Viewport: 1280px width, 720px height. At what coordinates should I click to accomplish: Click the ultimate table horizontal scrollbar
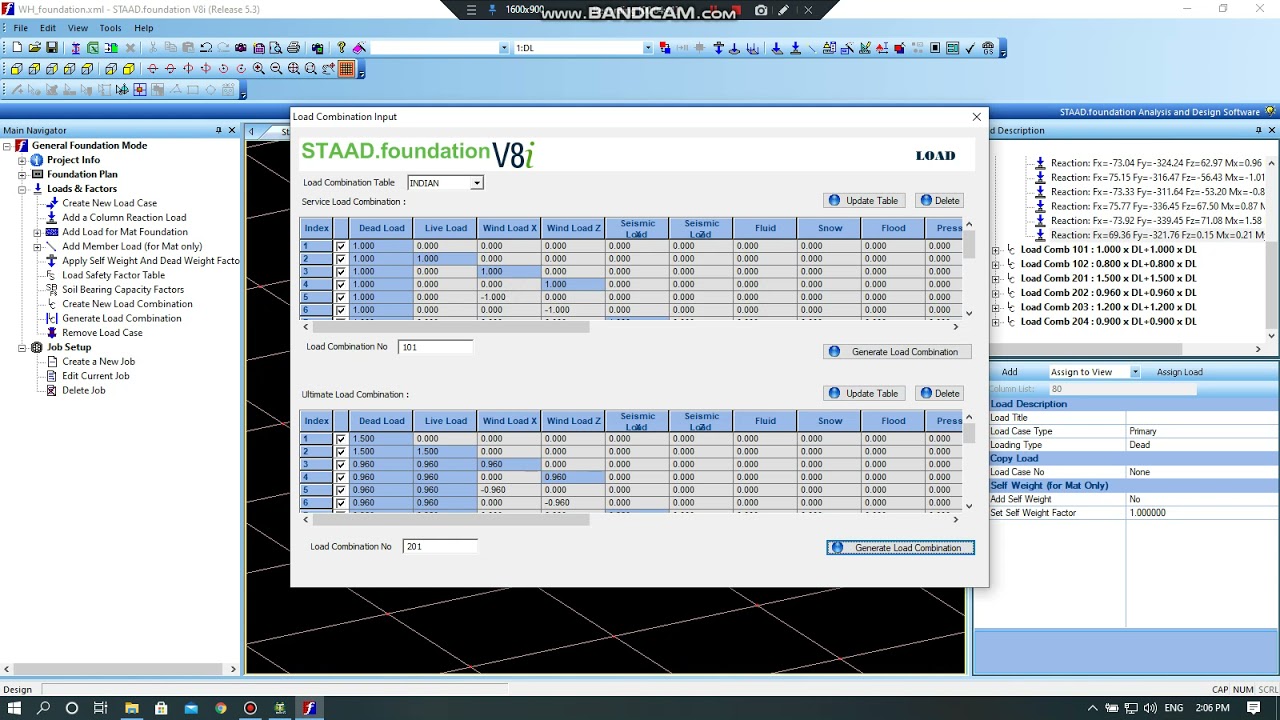[x=450, y=519]
